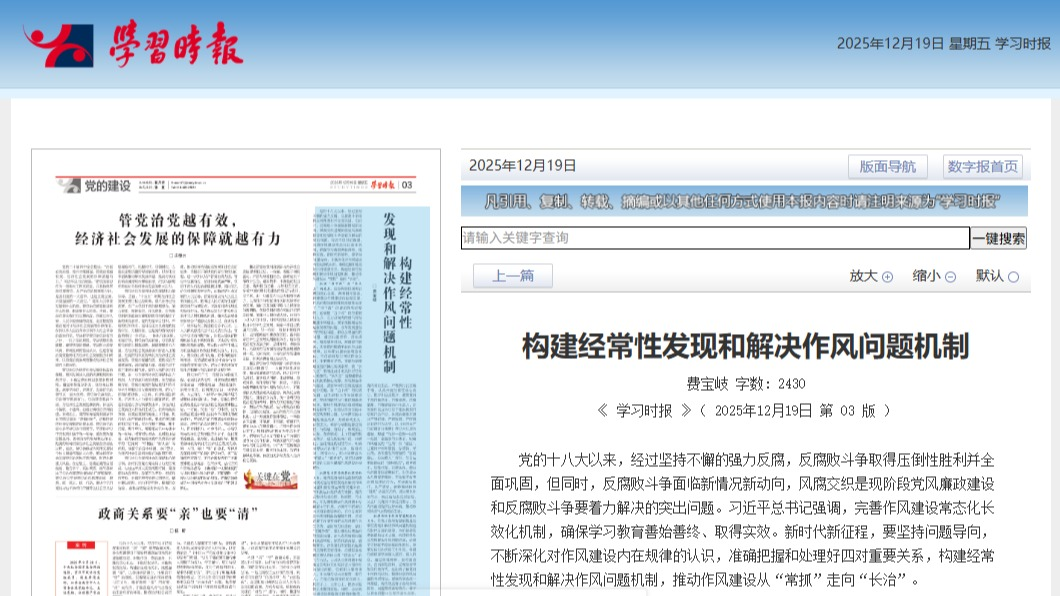Click the 放大 plus icon to enlarge text
Screen dimensions: 1060x596
[887, 277]
